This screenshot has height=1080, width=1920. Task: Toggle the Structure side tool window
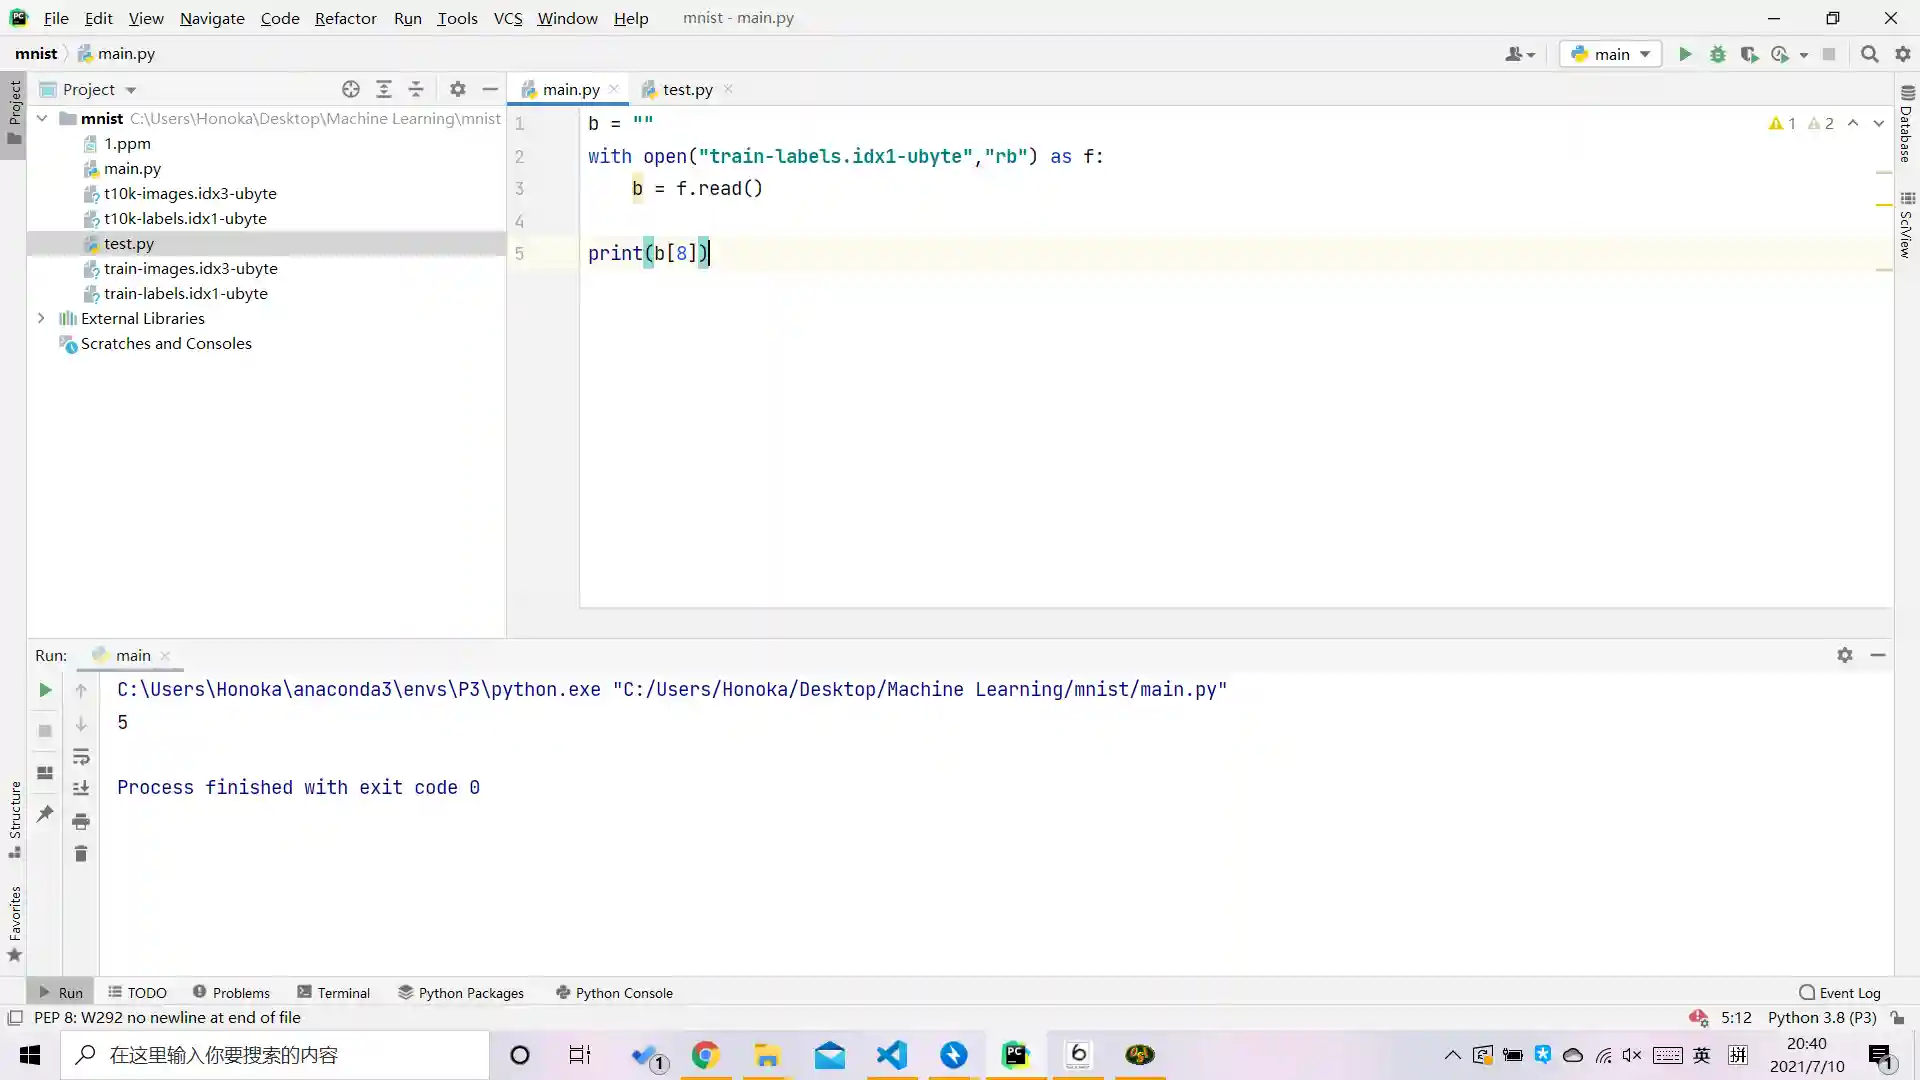(14, 818)
